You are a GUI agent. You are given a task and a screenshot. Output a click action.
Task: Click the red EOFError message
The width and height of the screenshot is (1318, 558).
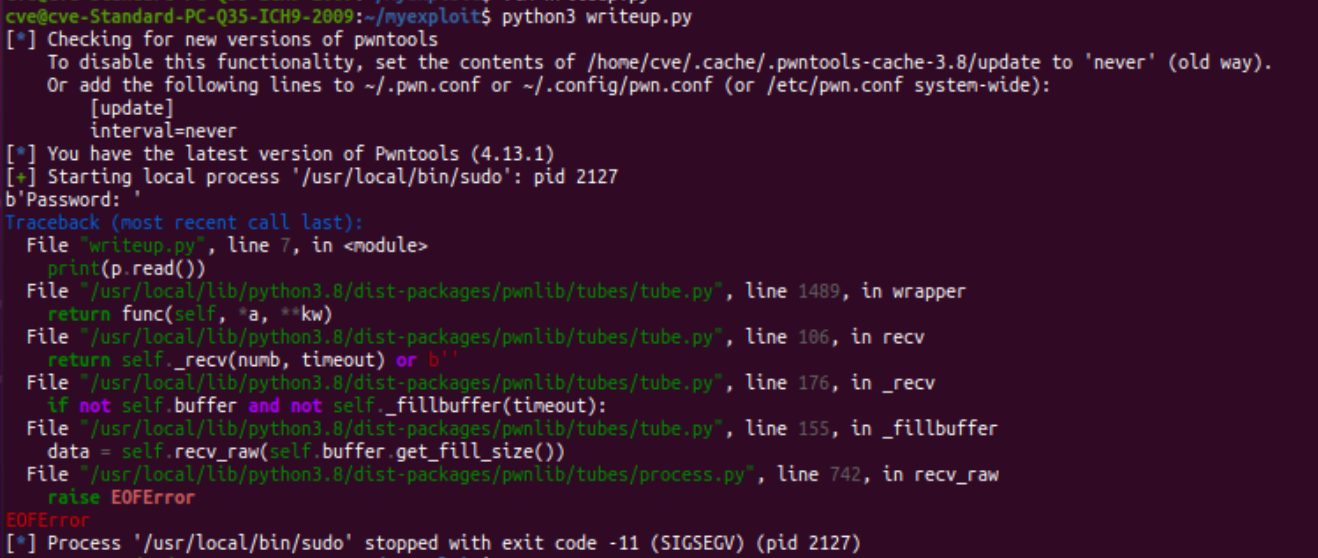click(x=47, y=520)
